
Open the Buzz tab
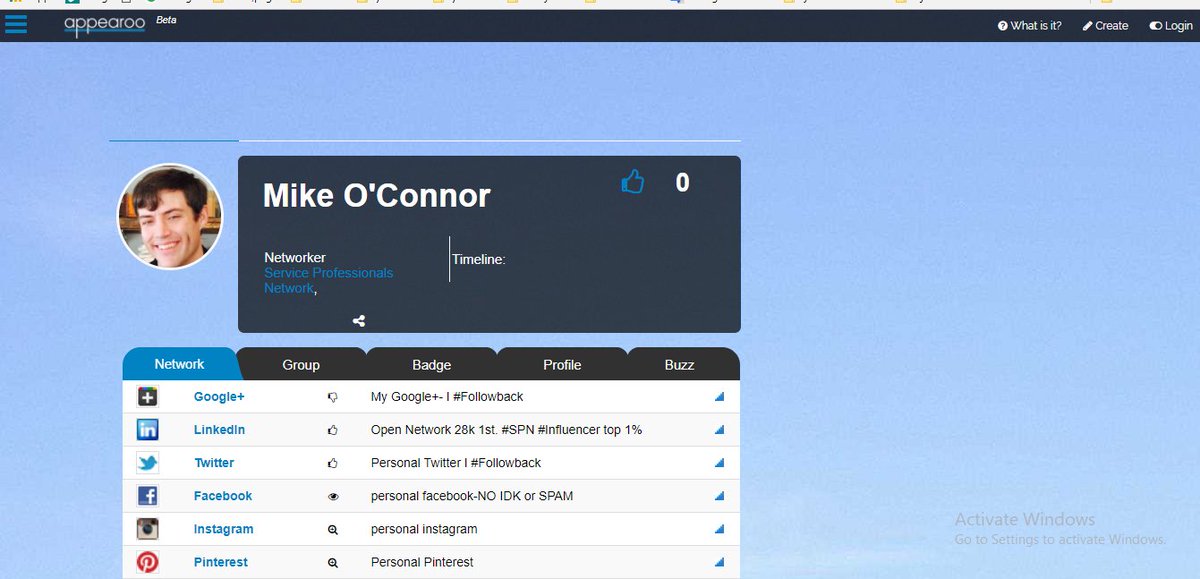(679, 364)
